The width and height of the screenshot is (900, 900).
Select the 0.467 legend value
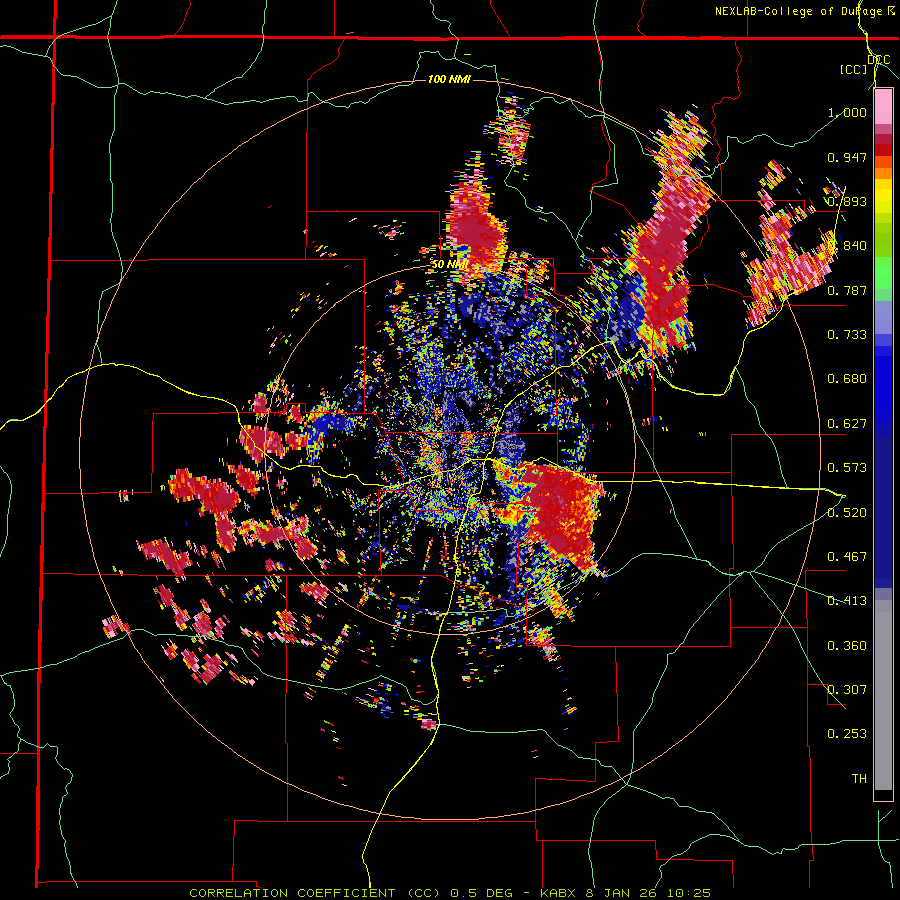pos(847,557)
